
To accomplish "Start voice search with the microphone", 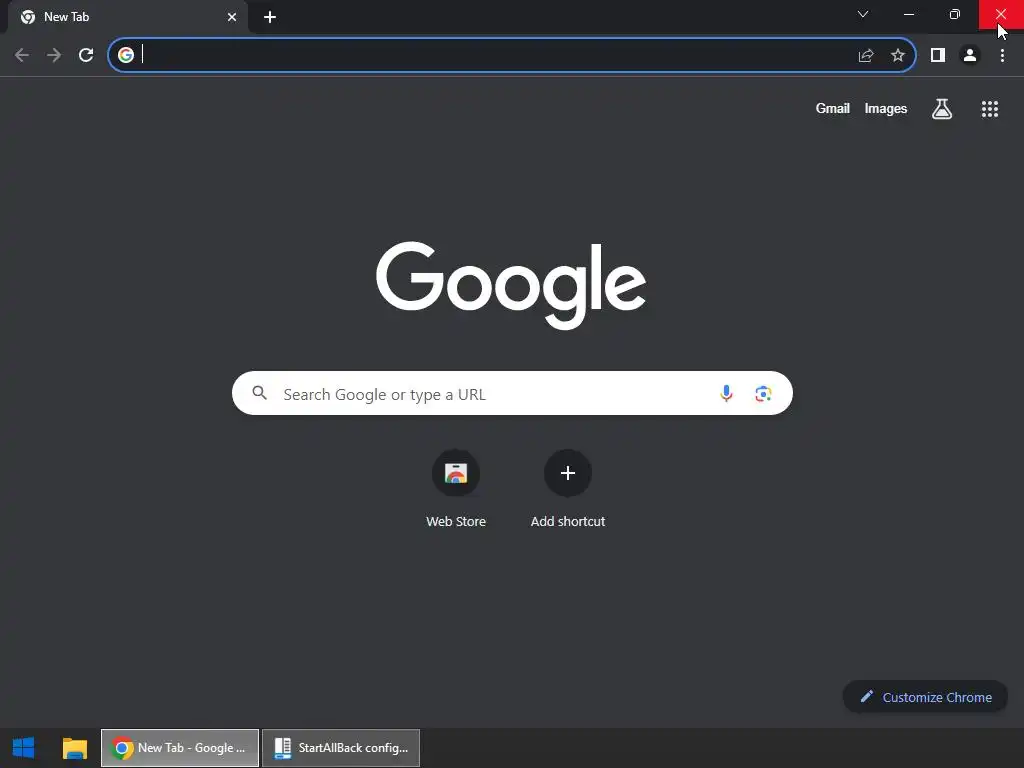I will click(x=726, y=394).
